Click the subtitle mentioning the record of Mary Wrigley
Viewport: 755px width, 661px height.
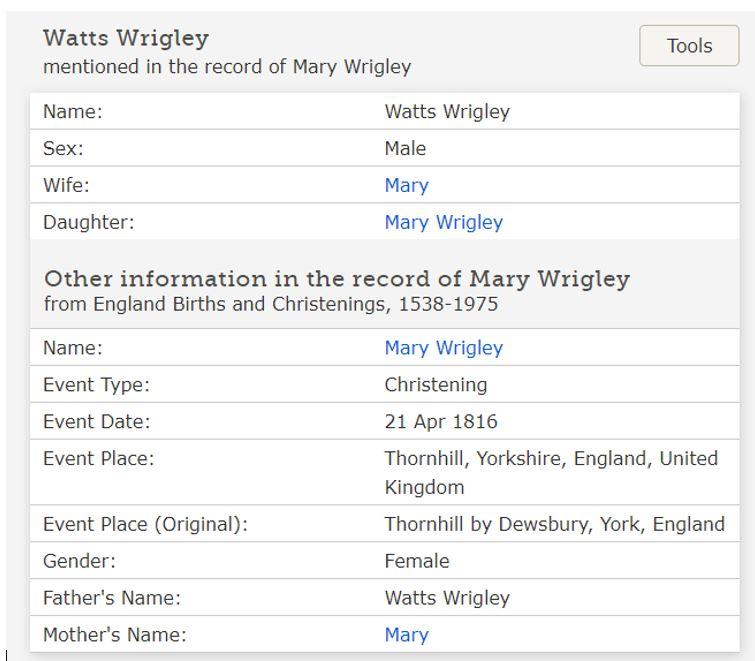(x=227, y=67)
